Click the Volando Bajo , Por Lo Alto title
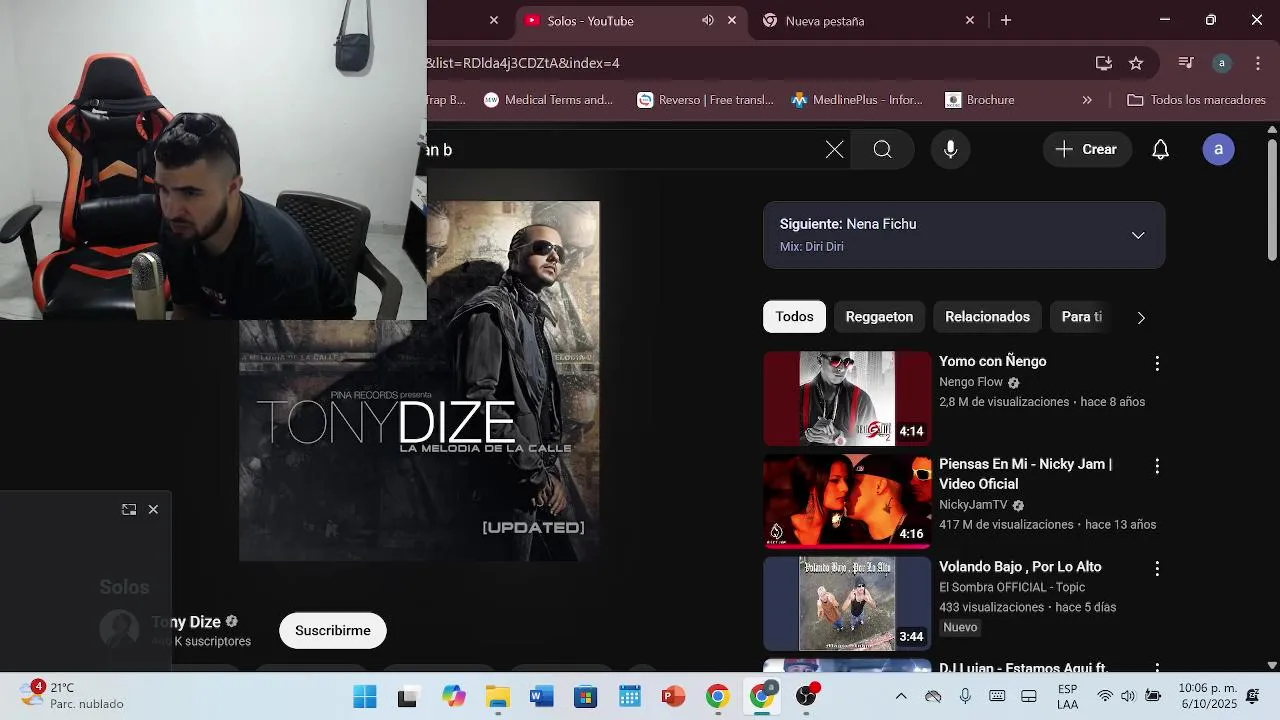 (x=1020, y=567)
